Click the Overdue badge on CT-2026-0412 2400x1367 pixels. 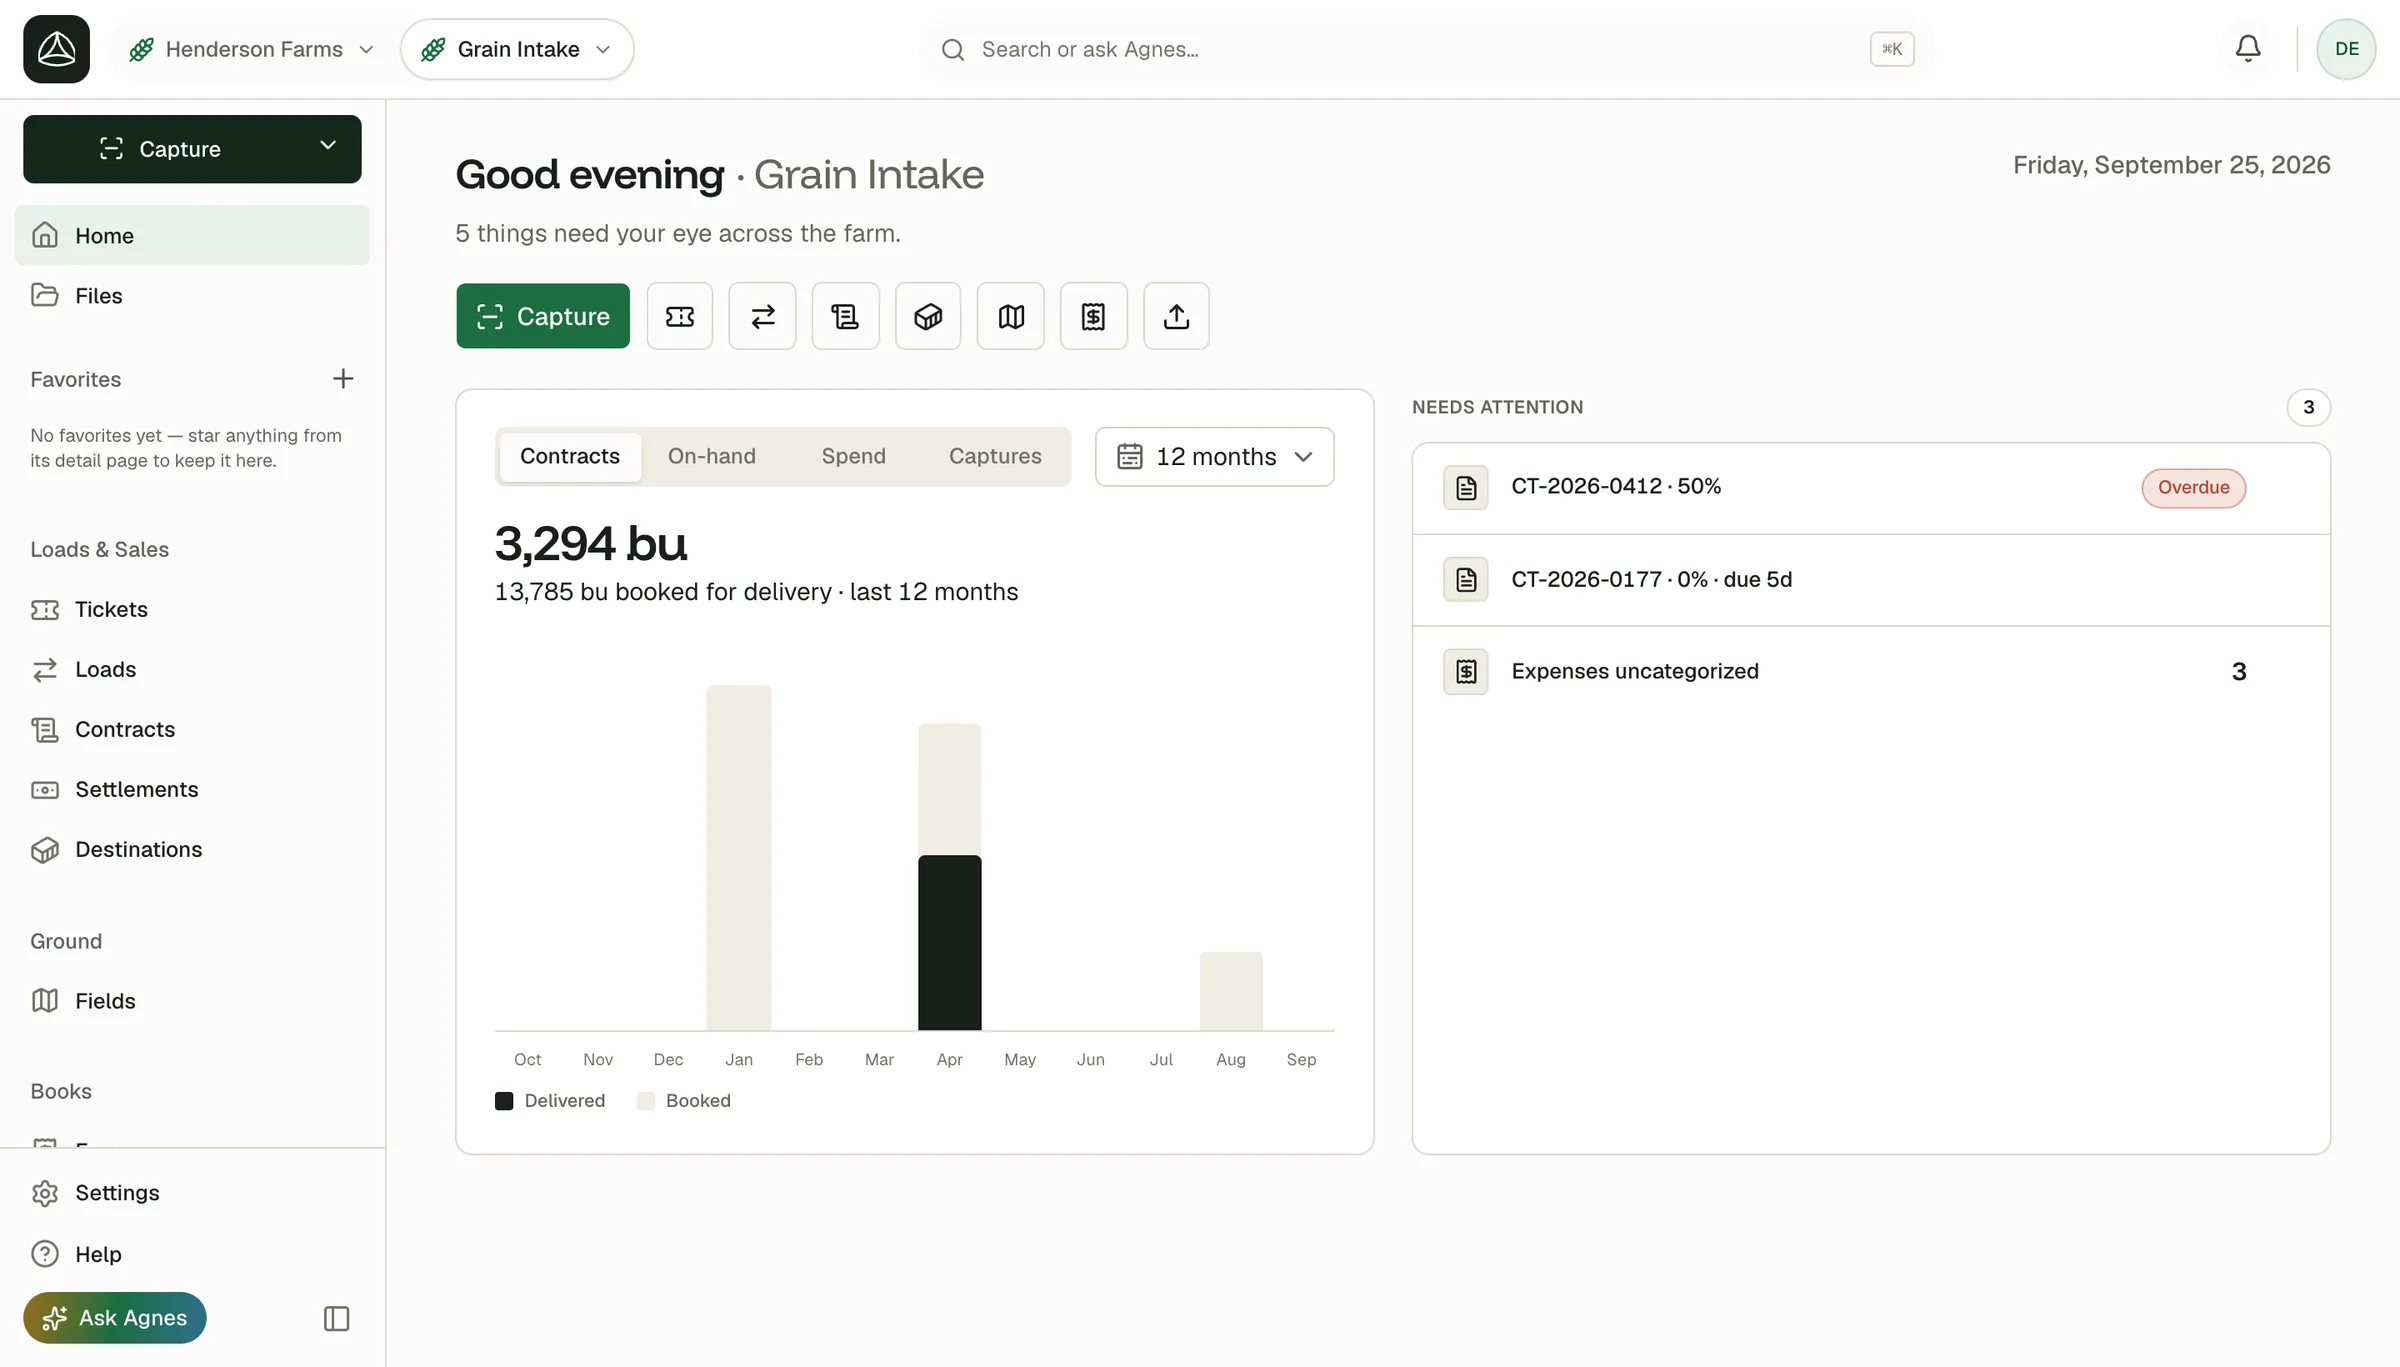tap(2193, 488)
